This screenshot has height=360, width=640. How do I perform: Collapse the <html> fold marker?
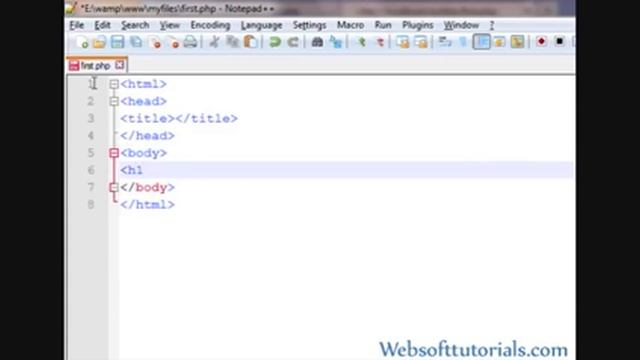[x=114, y=84]
